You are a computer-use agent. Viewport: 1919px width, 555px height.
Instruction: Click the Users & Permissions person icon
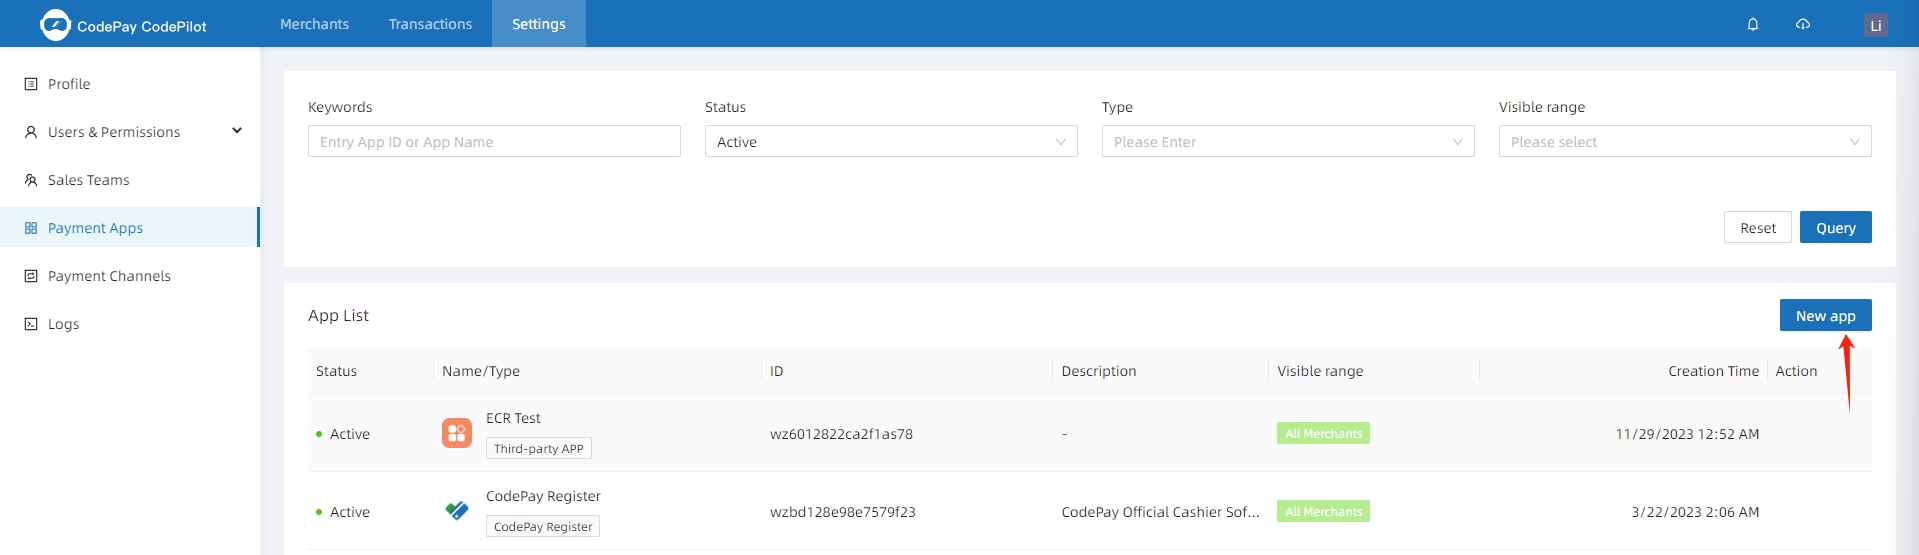[x=31, y=132]
